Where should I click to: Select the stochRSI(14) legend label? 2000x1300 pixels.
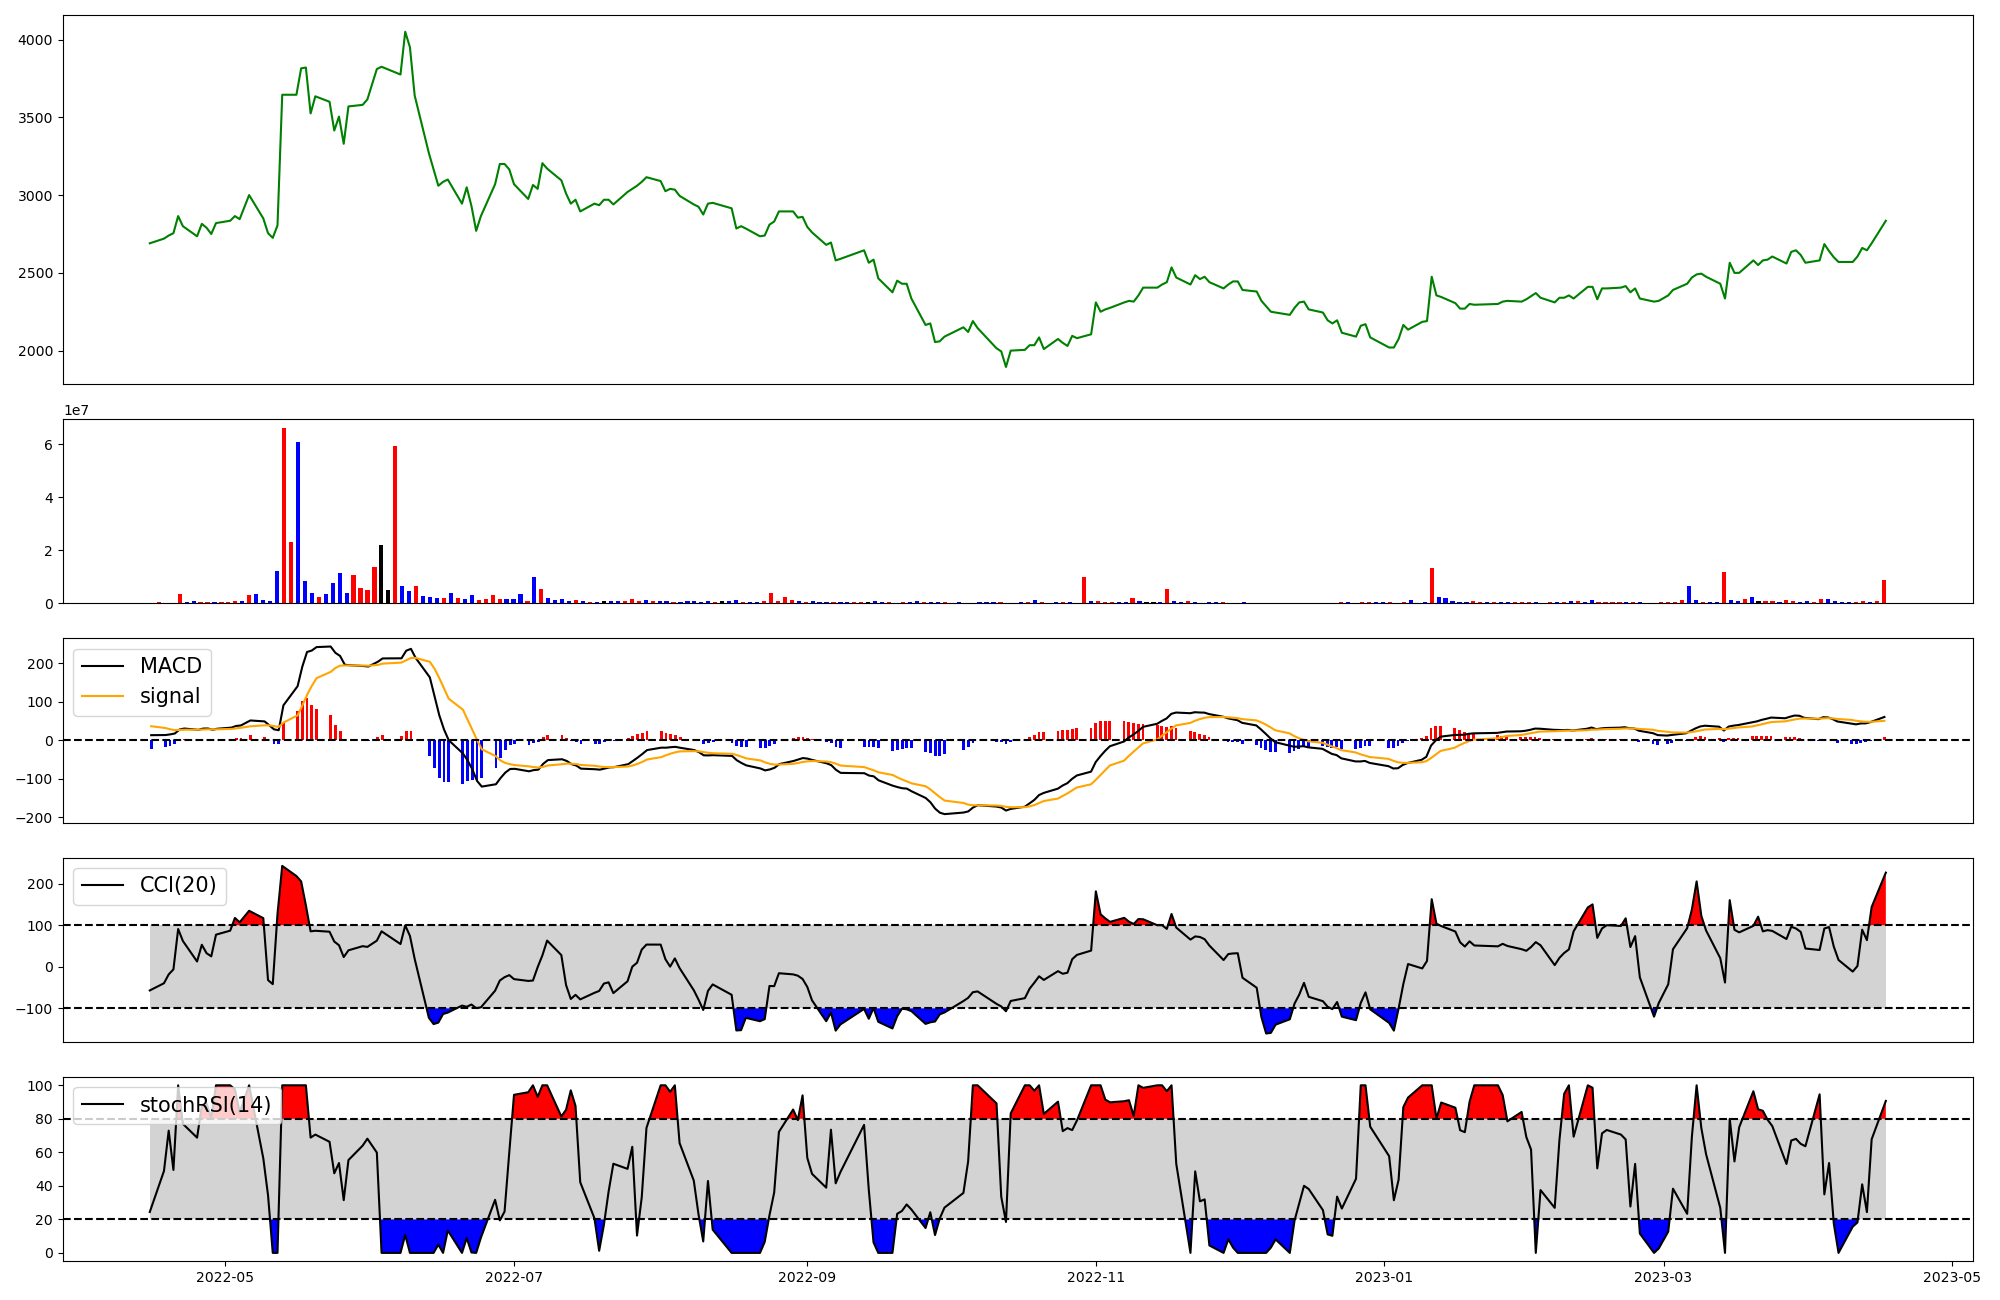[205, 1104]
